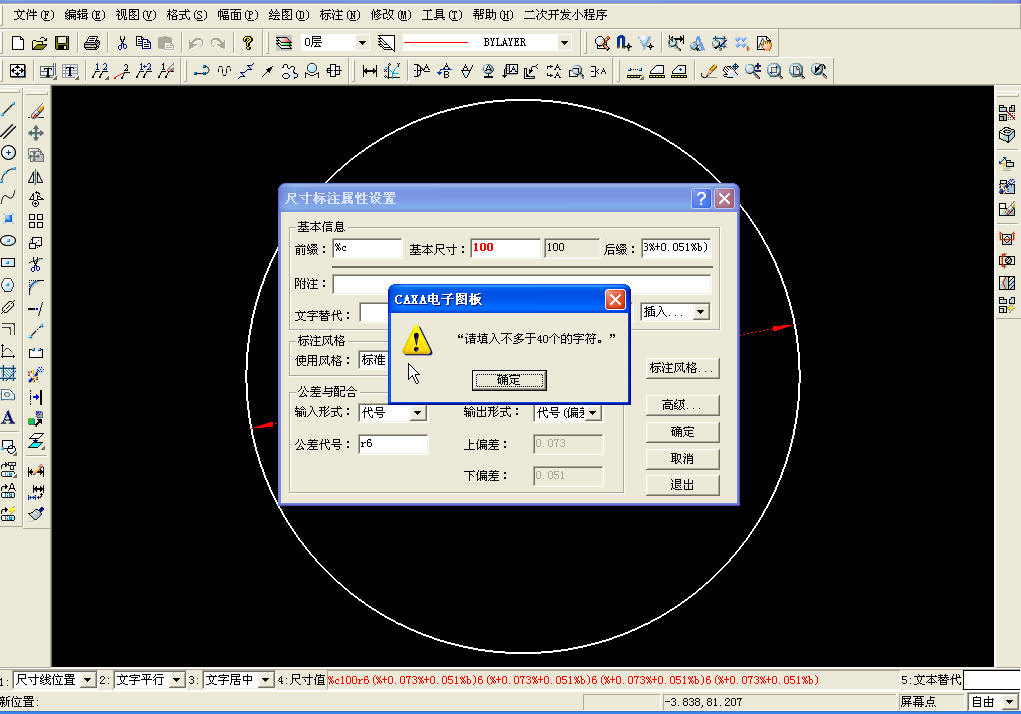Viewport: 1021px width, 714px height.
Task: Click the Copy icon in toolbar
Action: pyautogui.click(x=143, y=43)
